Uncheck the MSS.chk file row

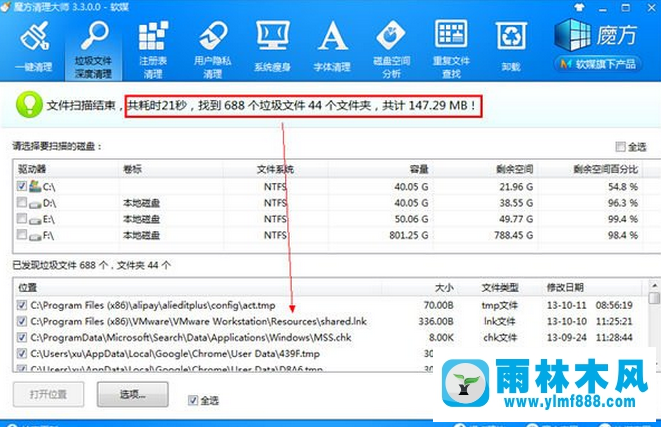pos(22,337)
